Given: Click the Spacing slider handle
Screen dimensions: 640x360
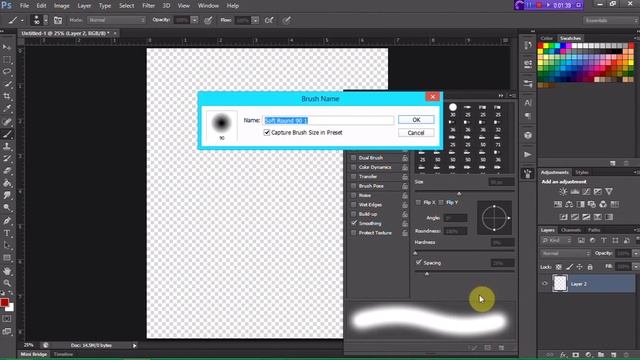Looking at the screenshot, I should pyautogui.click(x=427, y=273).
